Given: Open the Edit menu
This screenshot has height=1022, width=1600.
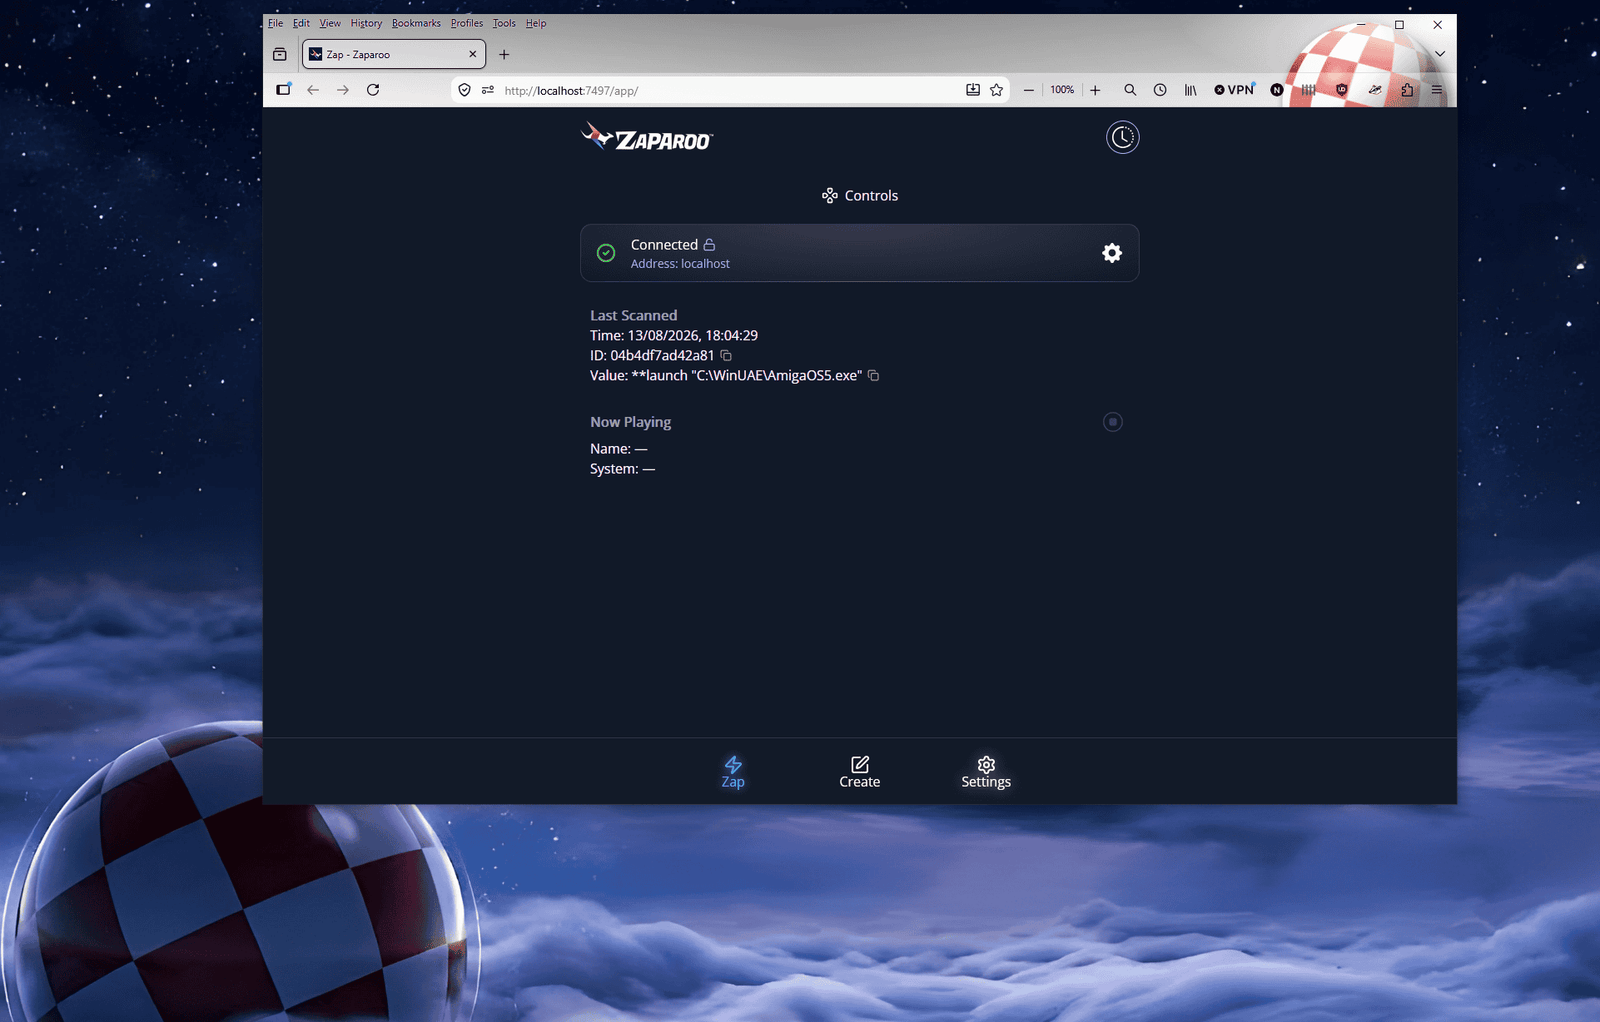Looking at the screenshot, I should tap(301, 23).
